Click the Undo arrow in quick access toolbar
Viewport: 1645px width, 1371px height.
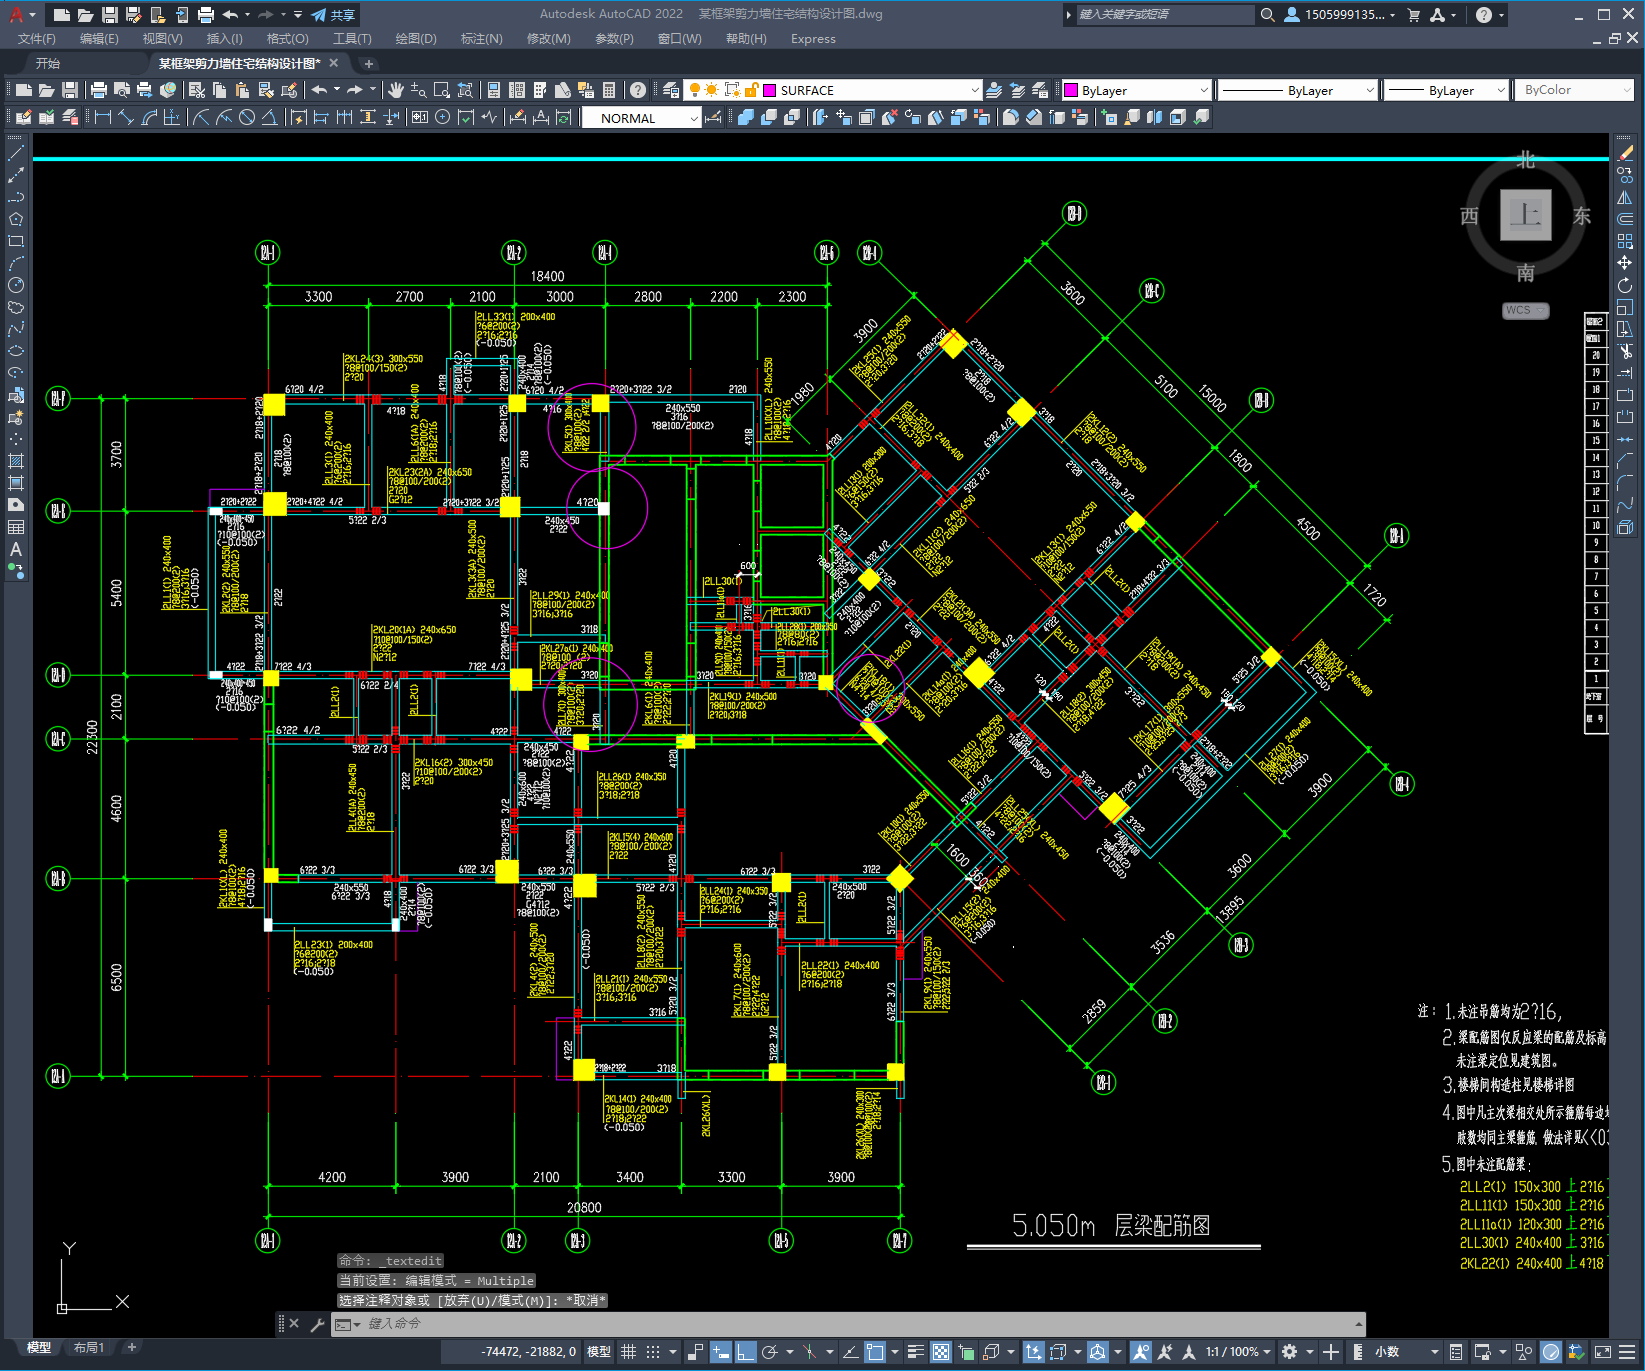click(230, 15)
